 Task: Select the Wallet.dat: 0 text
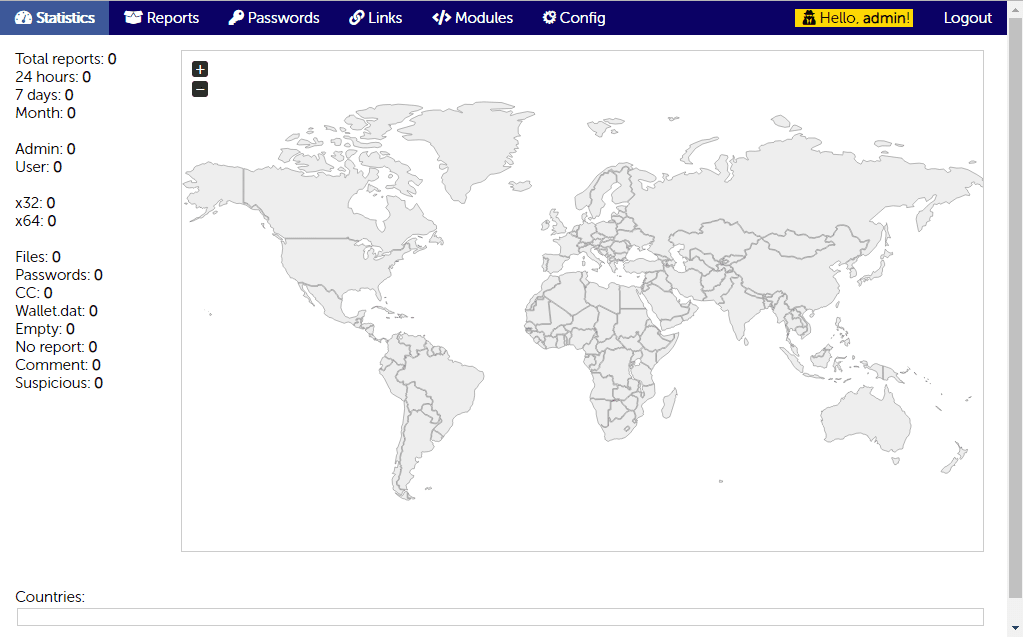[x=57, y=311]
